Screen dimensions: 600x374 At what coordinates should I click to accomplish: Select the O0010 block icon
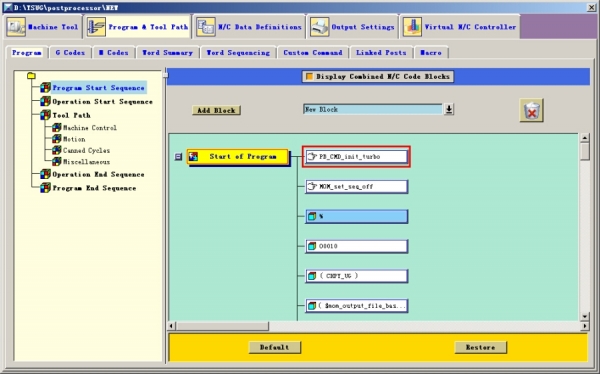click(x=312, y=246)
